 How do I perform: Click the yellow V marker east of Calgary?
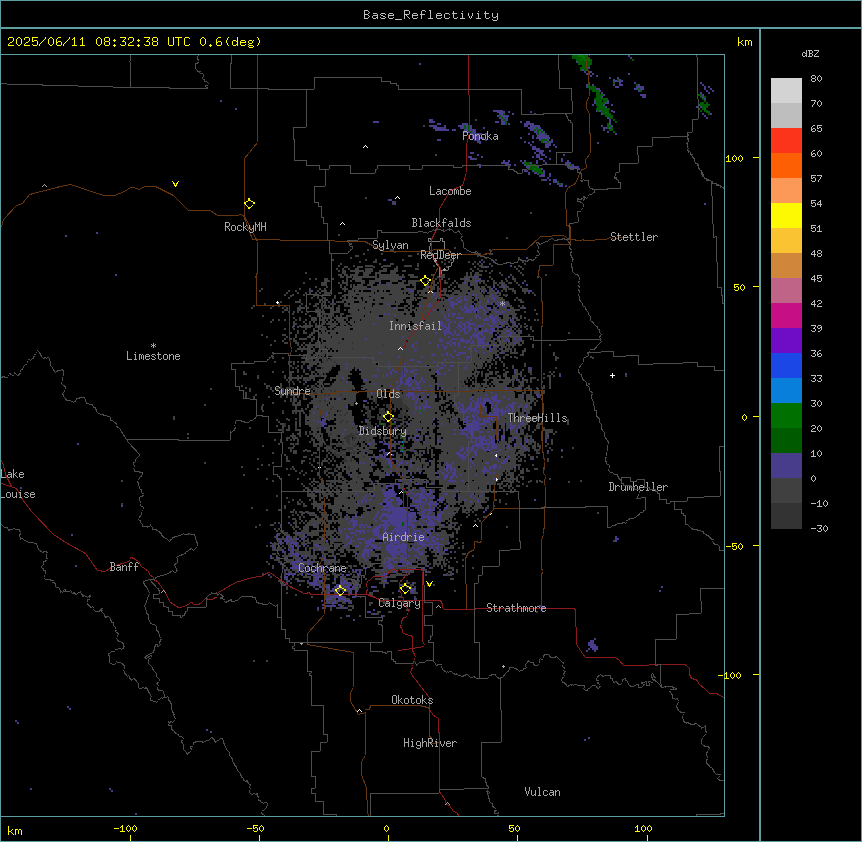click(429, 584)
